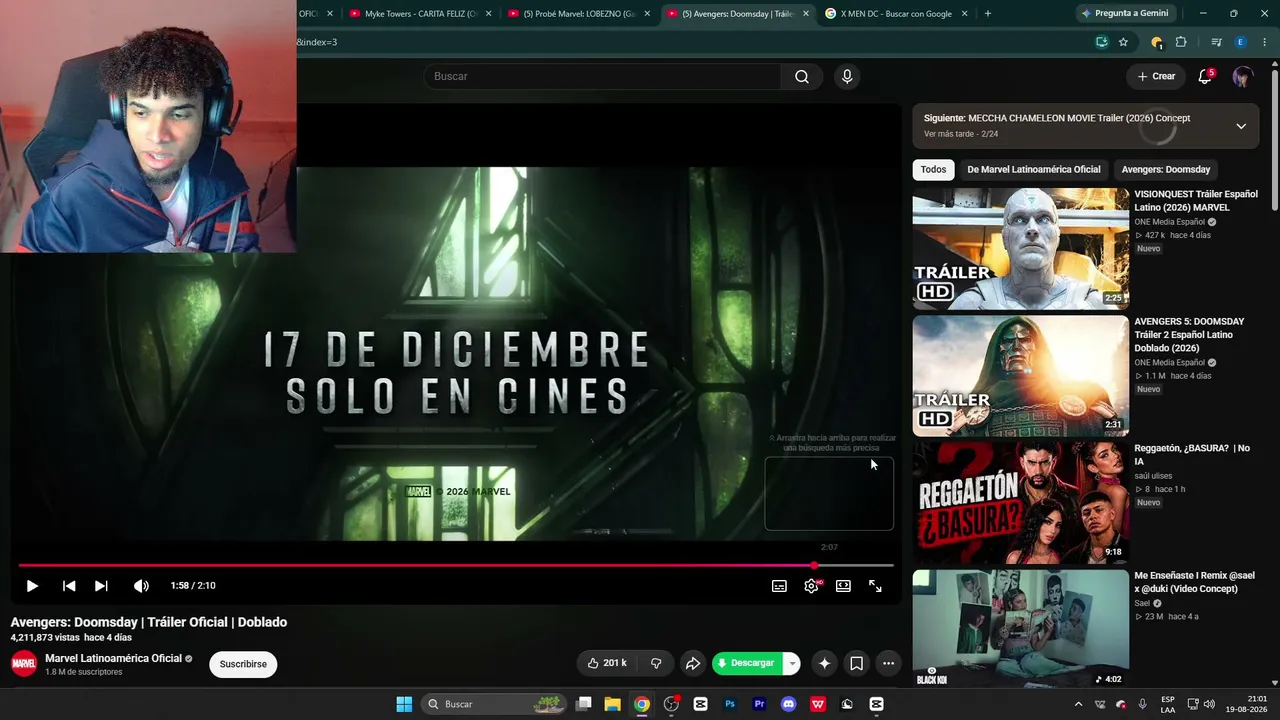Open the Reggaetón ¿BASURA? video thumbnail

pos(1020,503)
